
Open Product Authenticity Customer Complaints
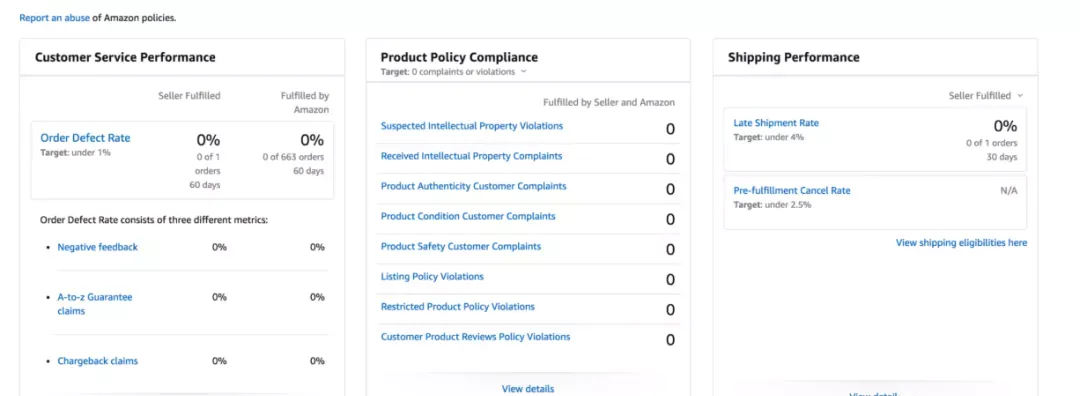pos(474,186)
